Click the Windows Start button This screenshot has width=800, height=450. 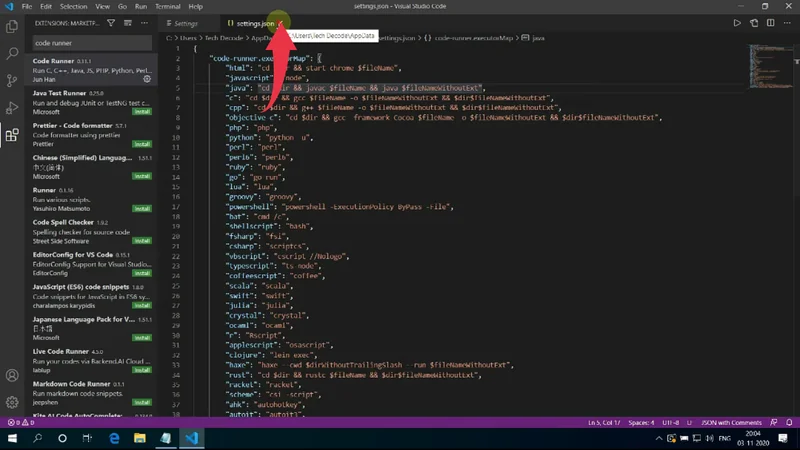point(12,438)
